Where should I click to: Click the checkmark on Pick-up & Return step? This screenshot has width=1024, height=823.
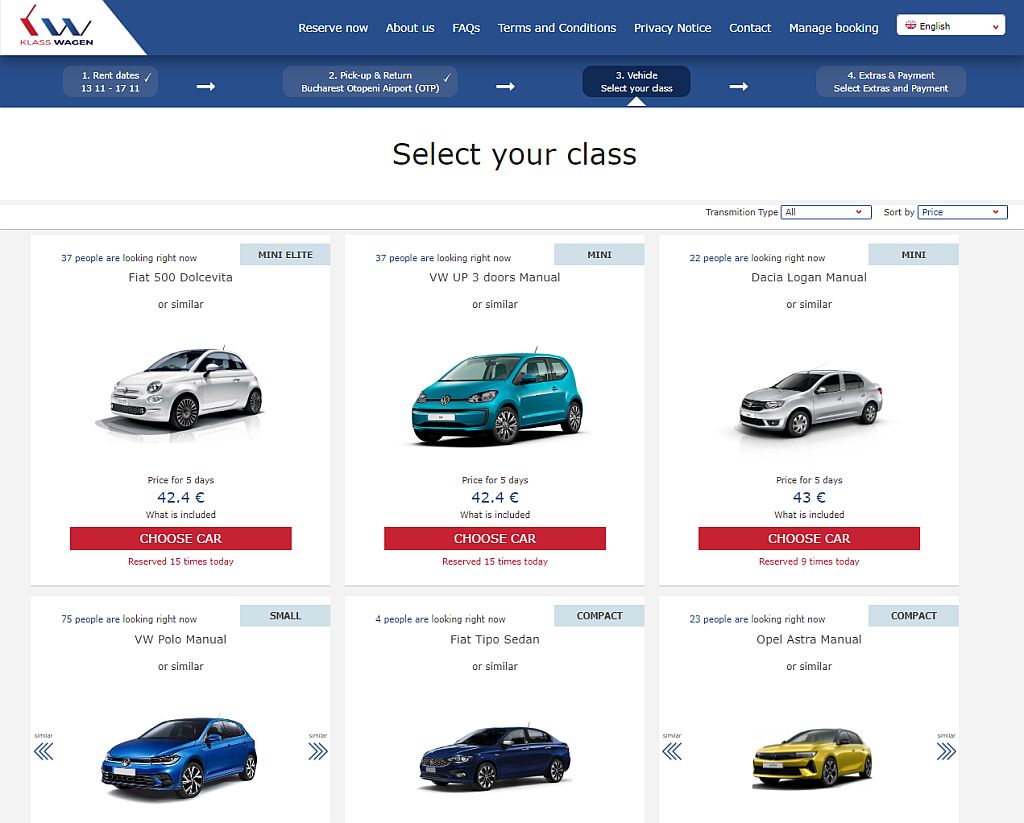point(447,76)
